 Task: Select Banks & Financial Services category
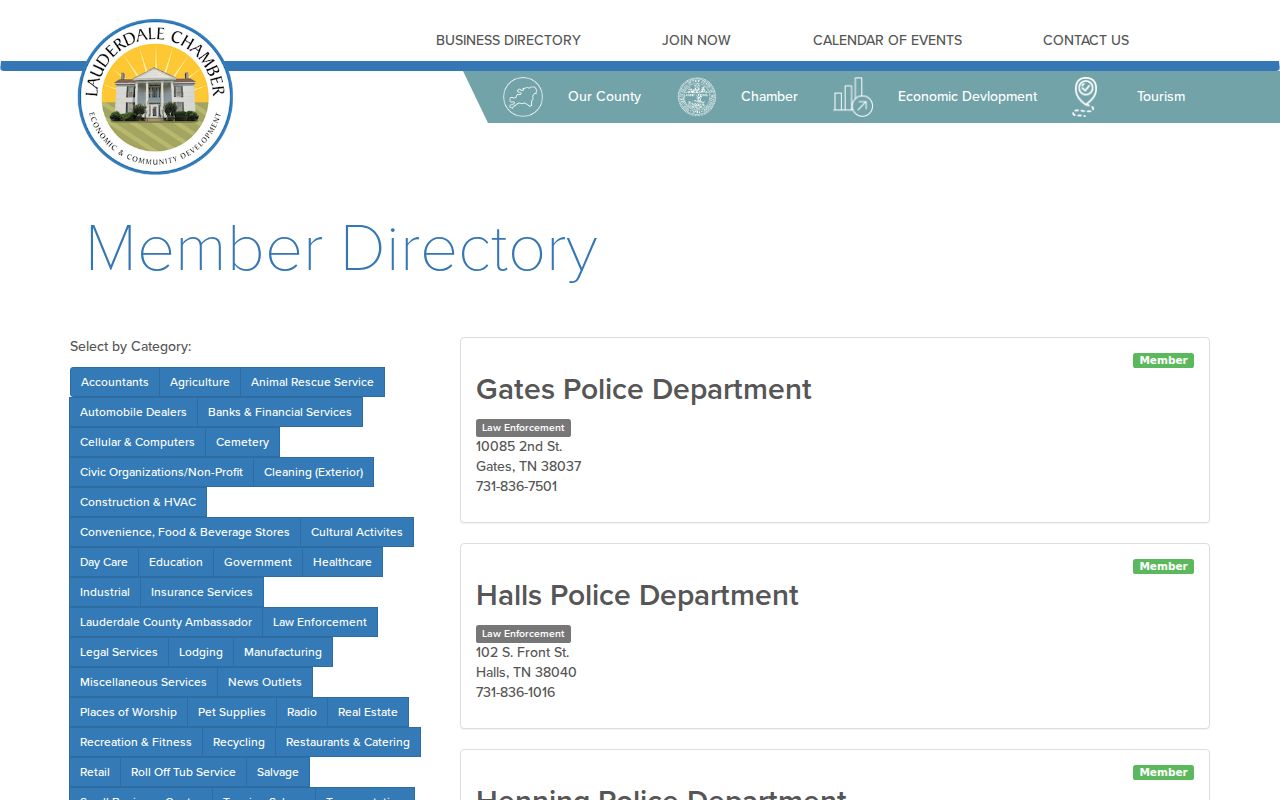coord(280,412)
